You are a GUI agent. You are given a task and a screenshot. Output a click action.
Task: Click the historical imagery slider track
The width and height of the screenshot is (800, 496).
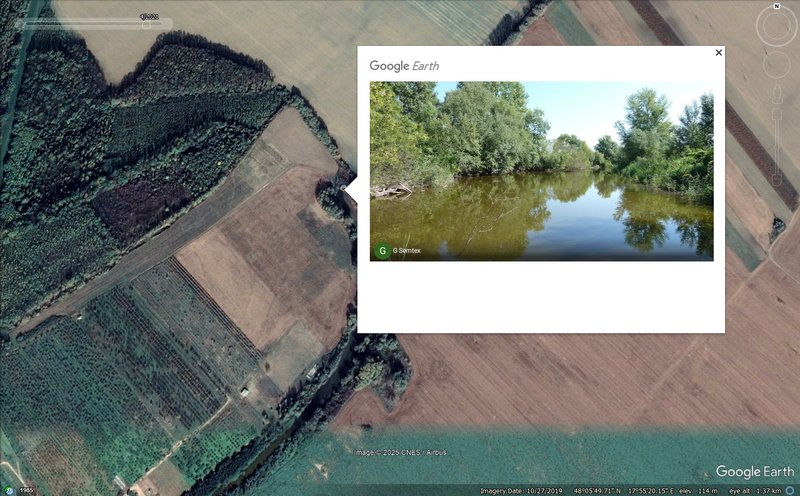click(x=93, y=23)
